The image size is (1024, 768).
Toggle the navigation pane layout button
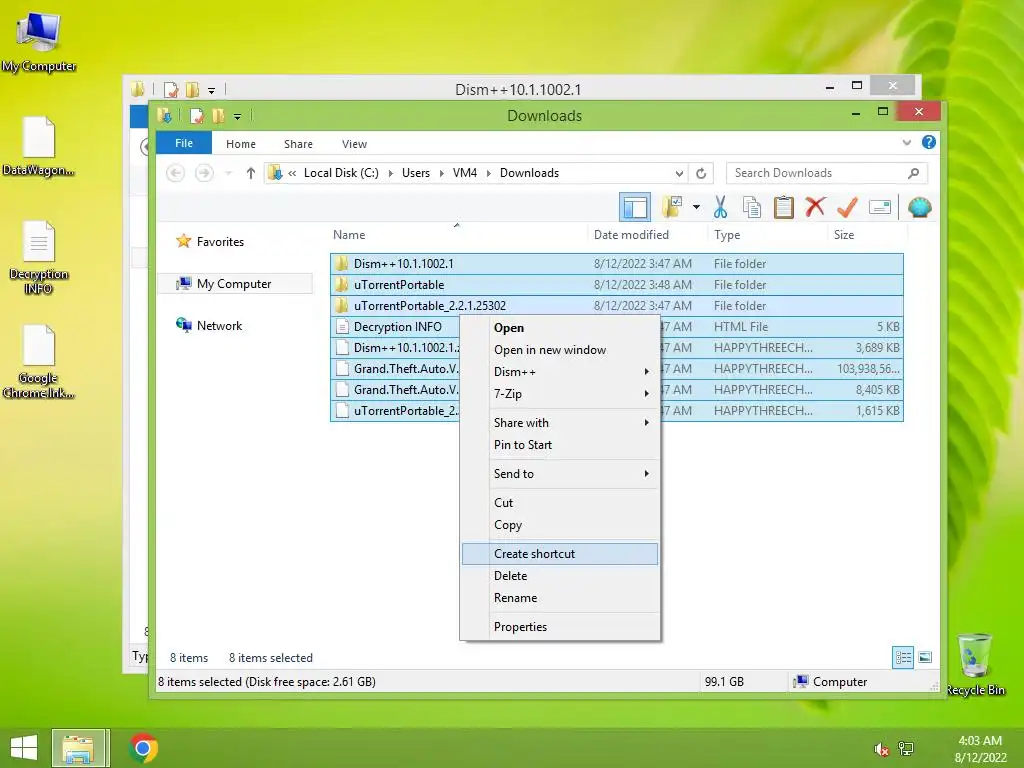coord(634,208)
